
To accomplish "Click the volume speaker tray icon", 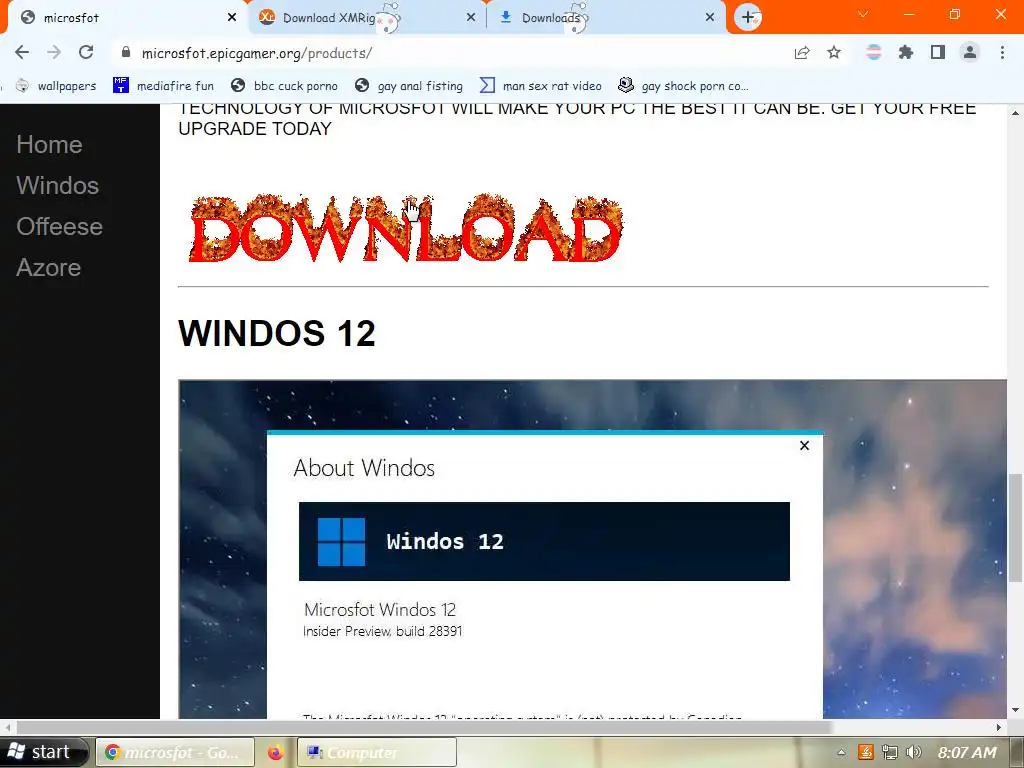I will pos(914,752).
